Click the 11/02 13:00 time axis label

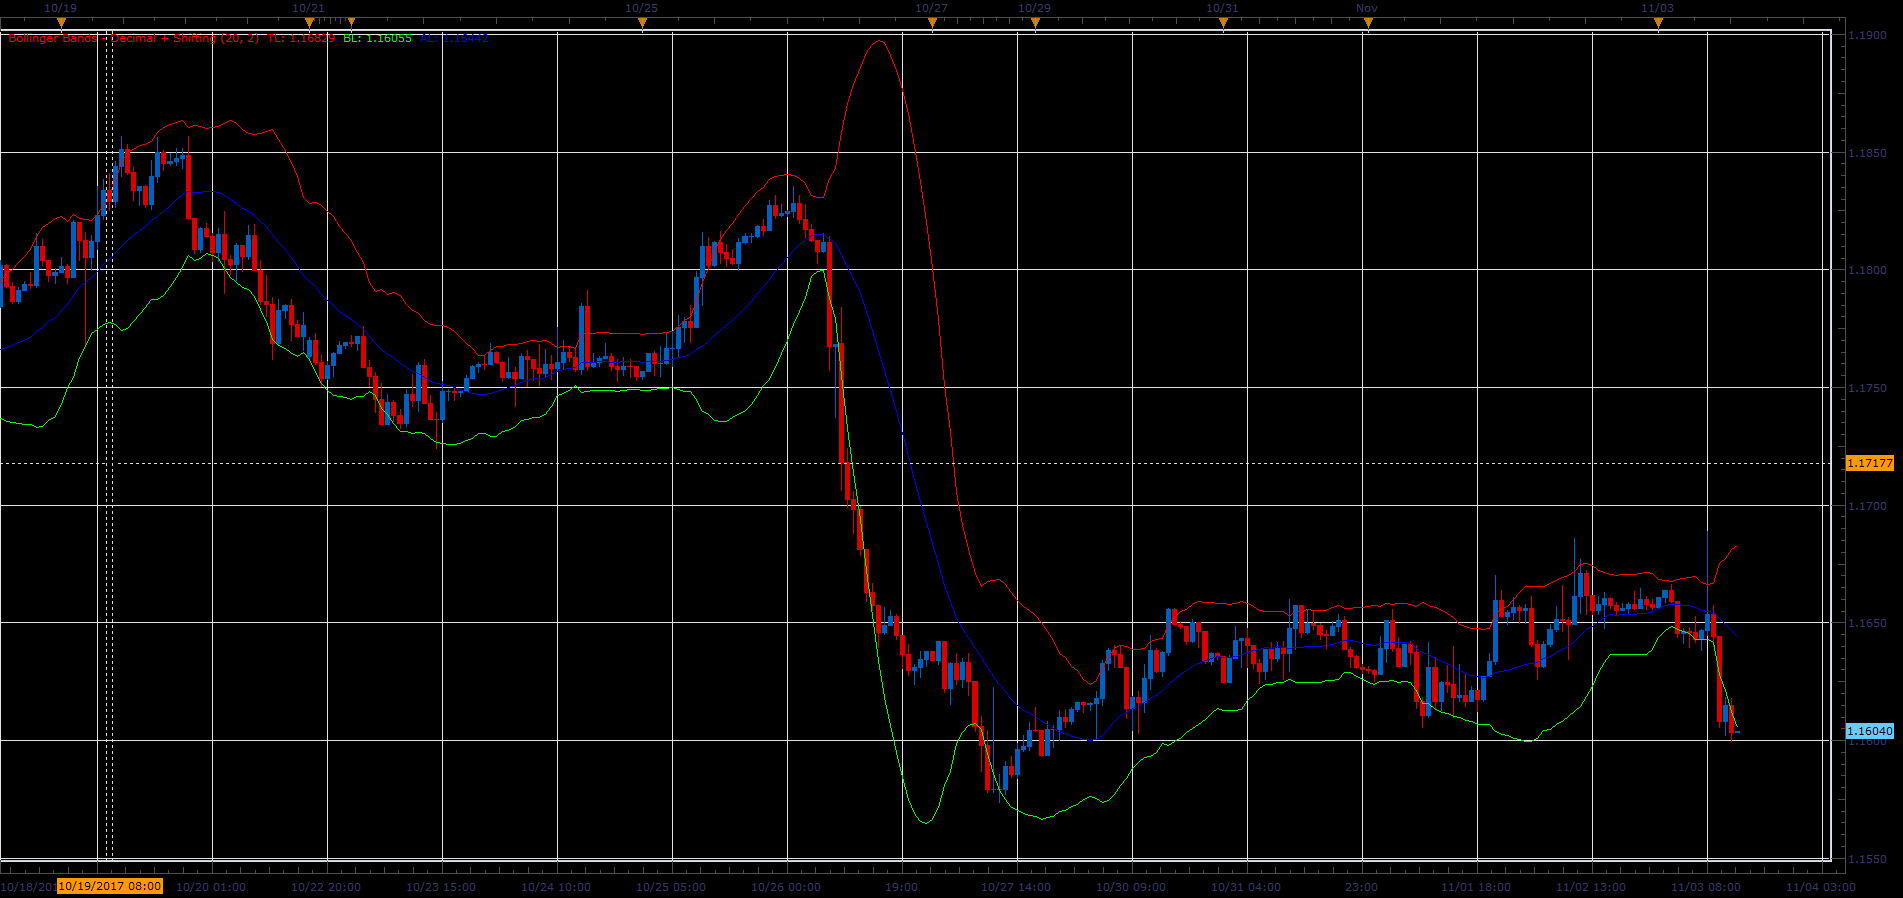point(1591,887)
